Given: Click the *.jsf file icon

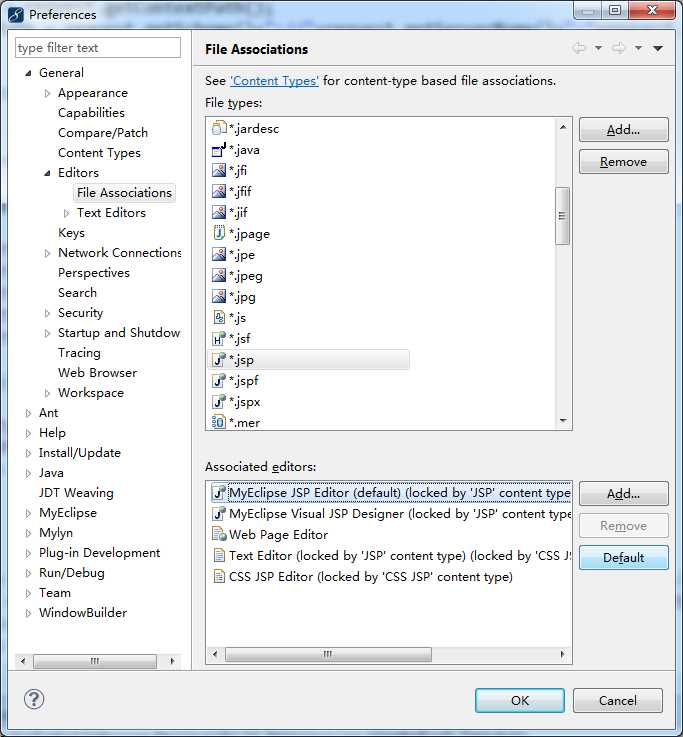Looking at the screenshot, I should [x=219, y=338].
